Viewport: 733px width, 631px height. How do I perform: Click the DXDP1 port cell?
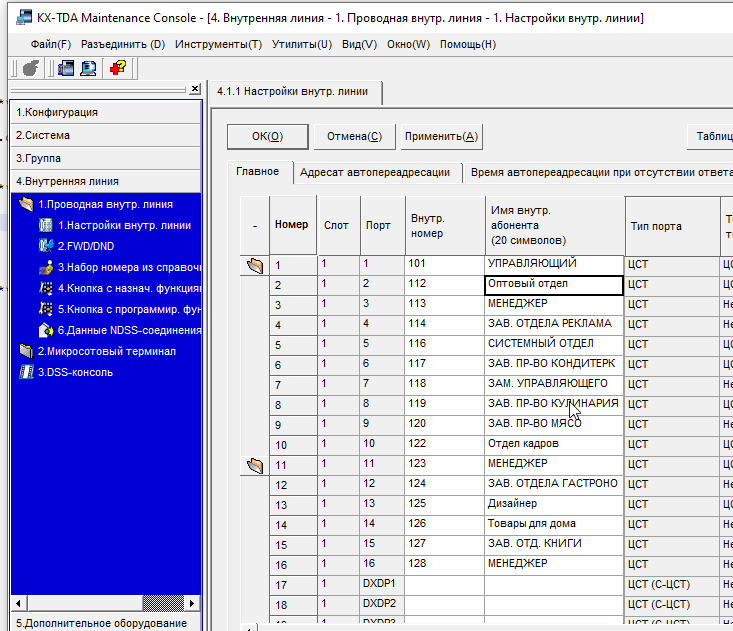pos(382,585)
